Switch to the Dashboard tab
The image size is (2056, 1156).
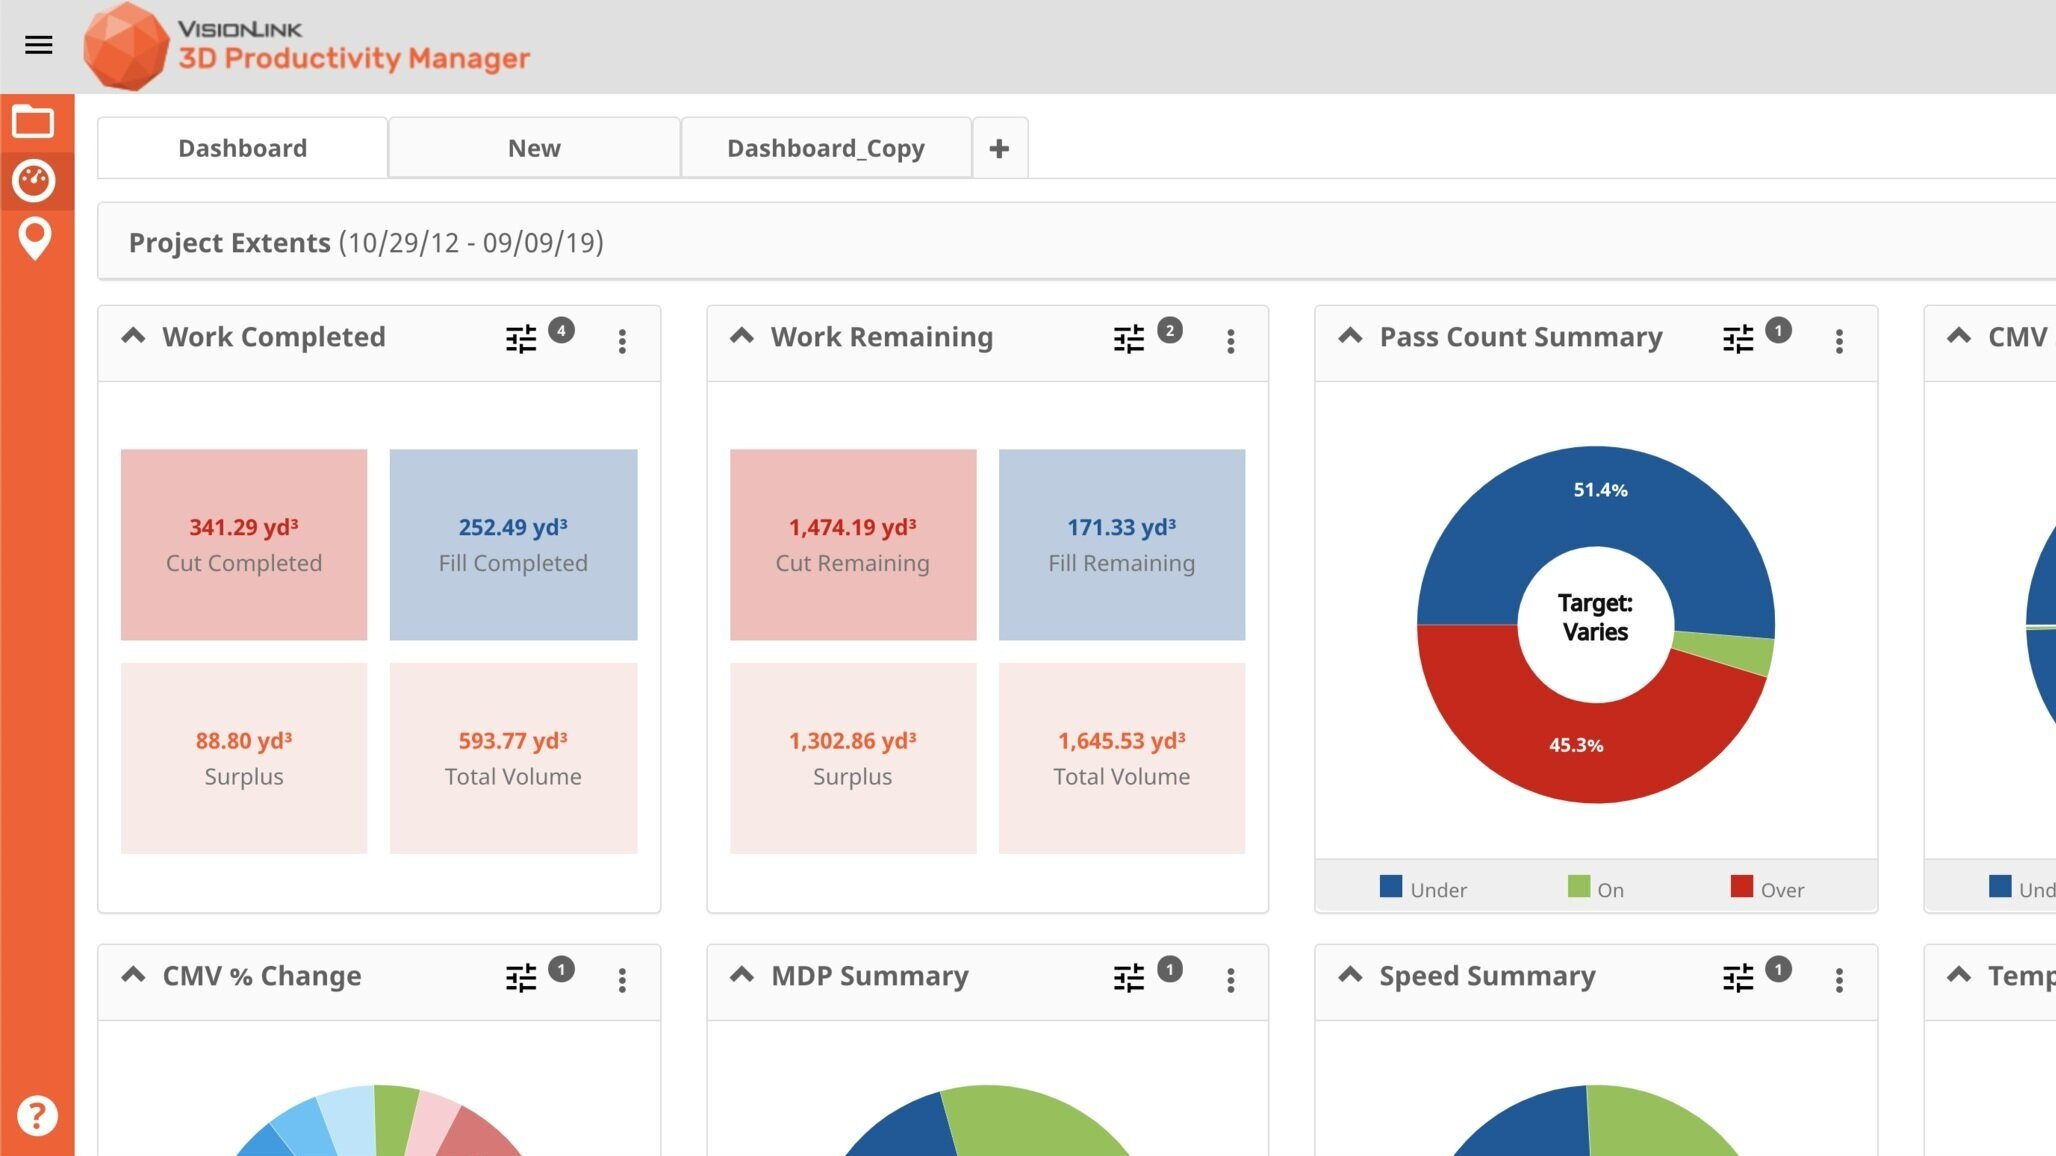(x=243, y=148)
